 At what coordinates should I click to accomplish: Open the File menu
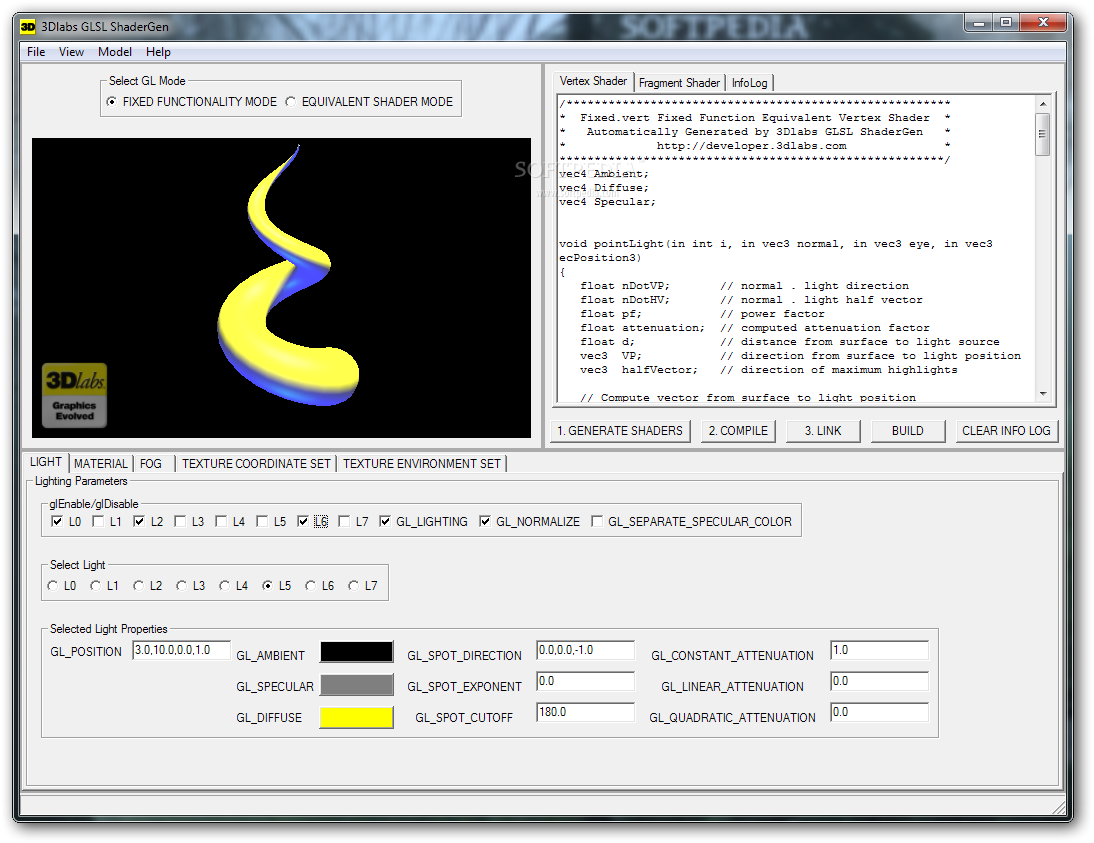[36, 52]
